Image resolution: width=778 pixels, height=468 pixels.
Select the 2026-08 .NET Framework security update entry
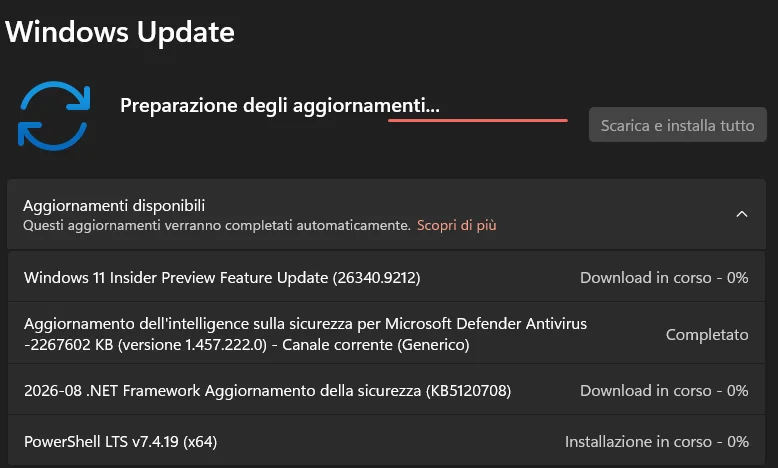(387, 391)
